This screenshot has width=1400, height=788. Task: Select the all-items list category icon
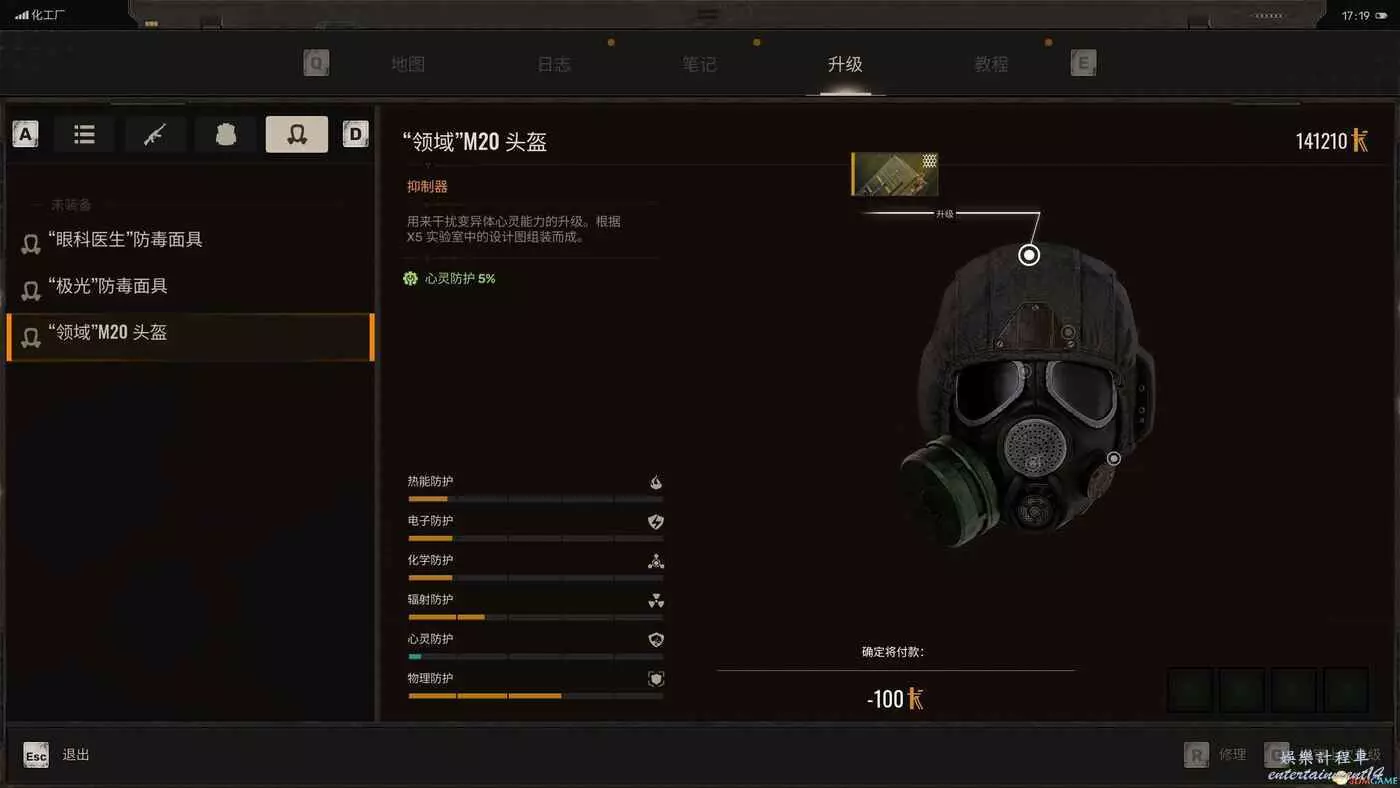[x=85, y=134]
